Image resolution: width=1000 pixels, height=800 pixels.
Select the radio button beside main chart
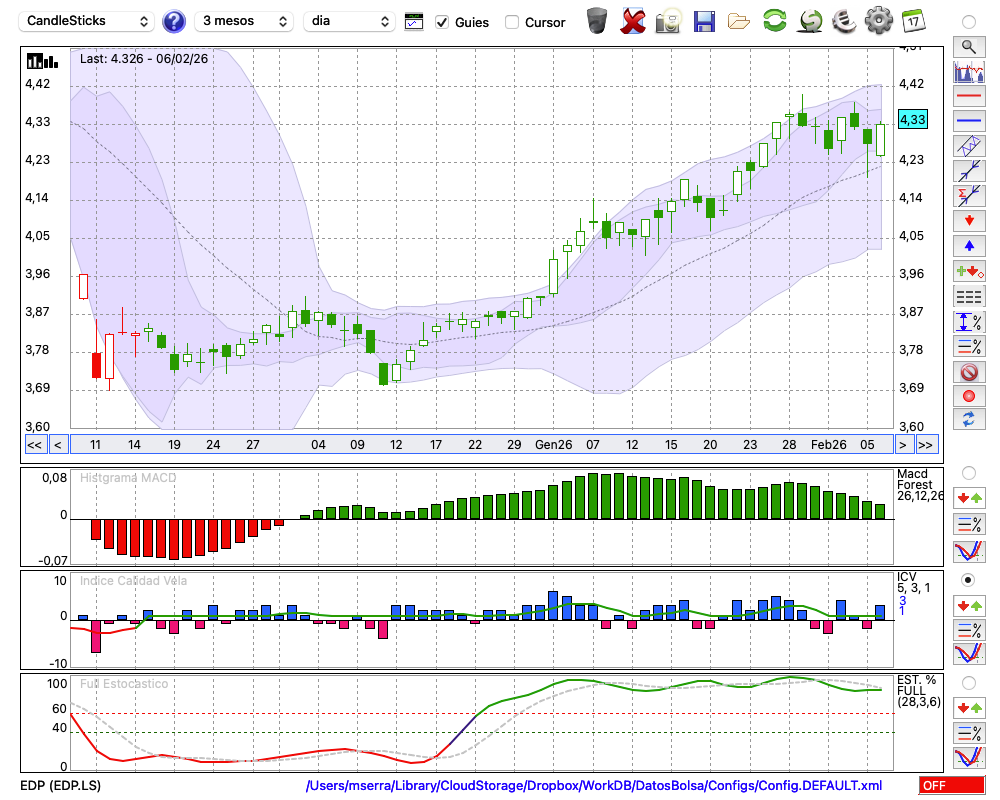click(969, 22)
